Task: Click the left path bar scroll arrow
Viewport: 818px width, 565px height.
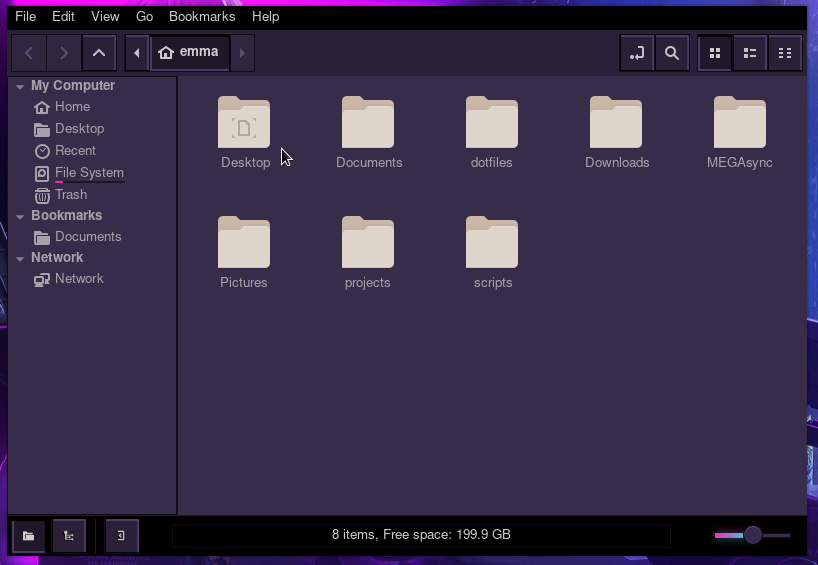Action: (x=137, y=53)
